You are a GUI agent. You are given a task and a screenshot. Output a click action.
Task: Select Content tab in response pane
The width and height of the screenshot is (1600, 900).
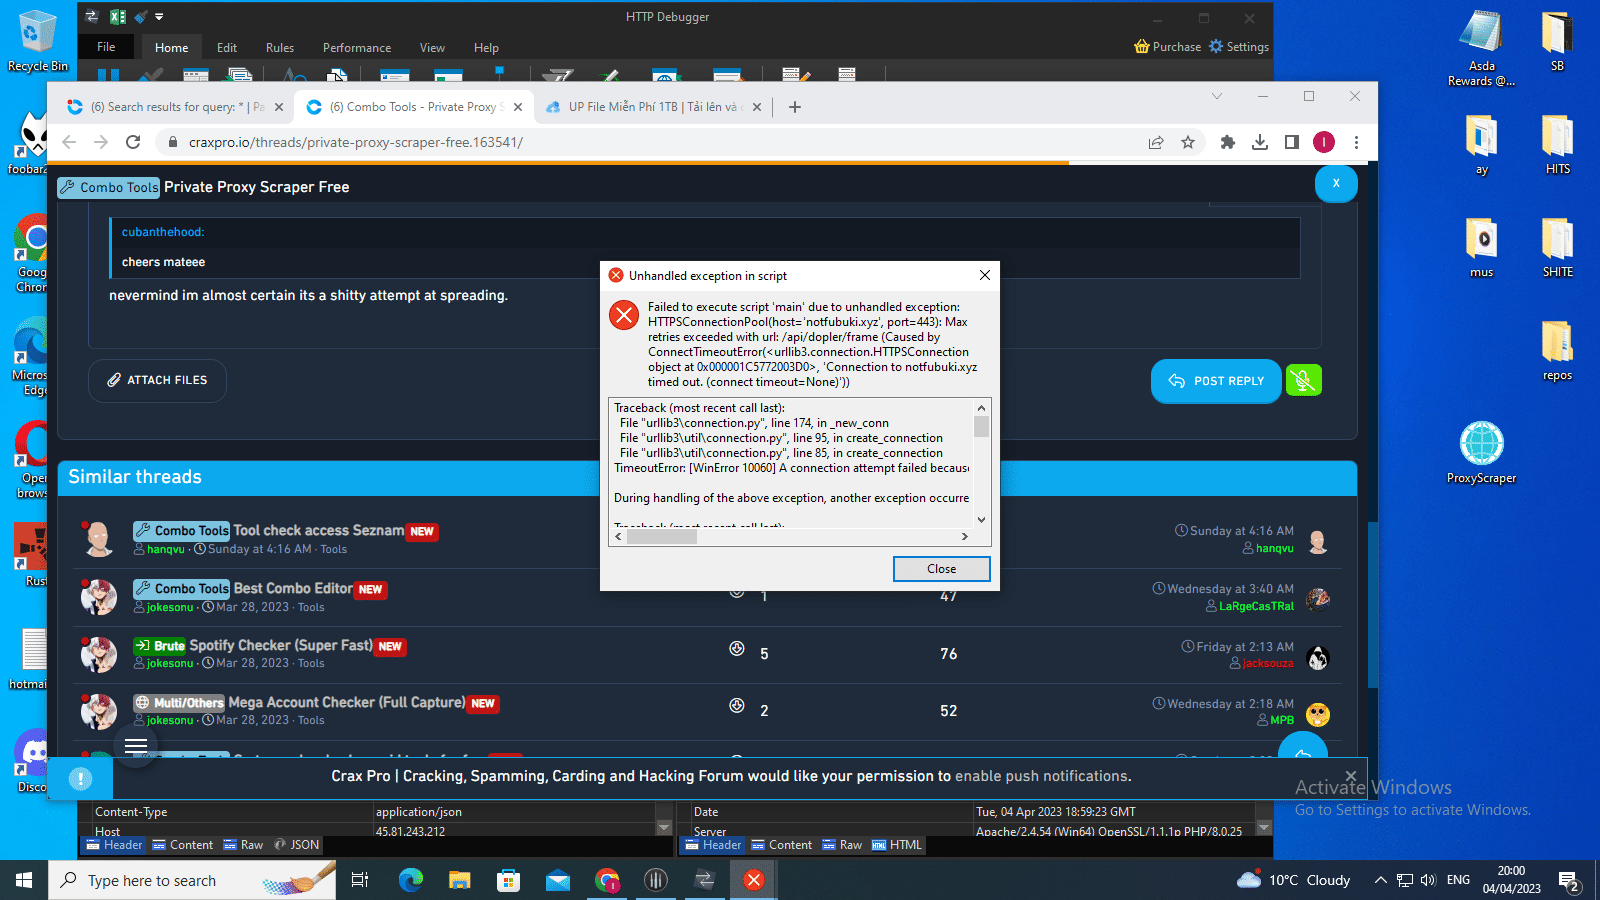pyautogui.click(x=781, y=845)
